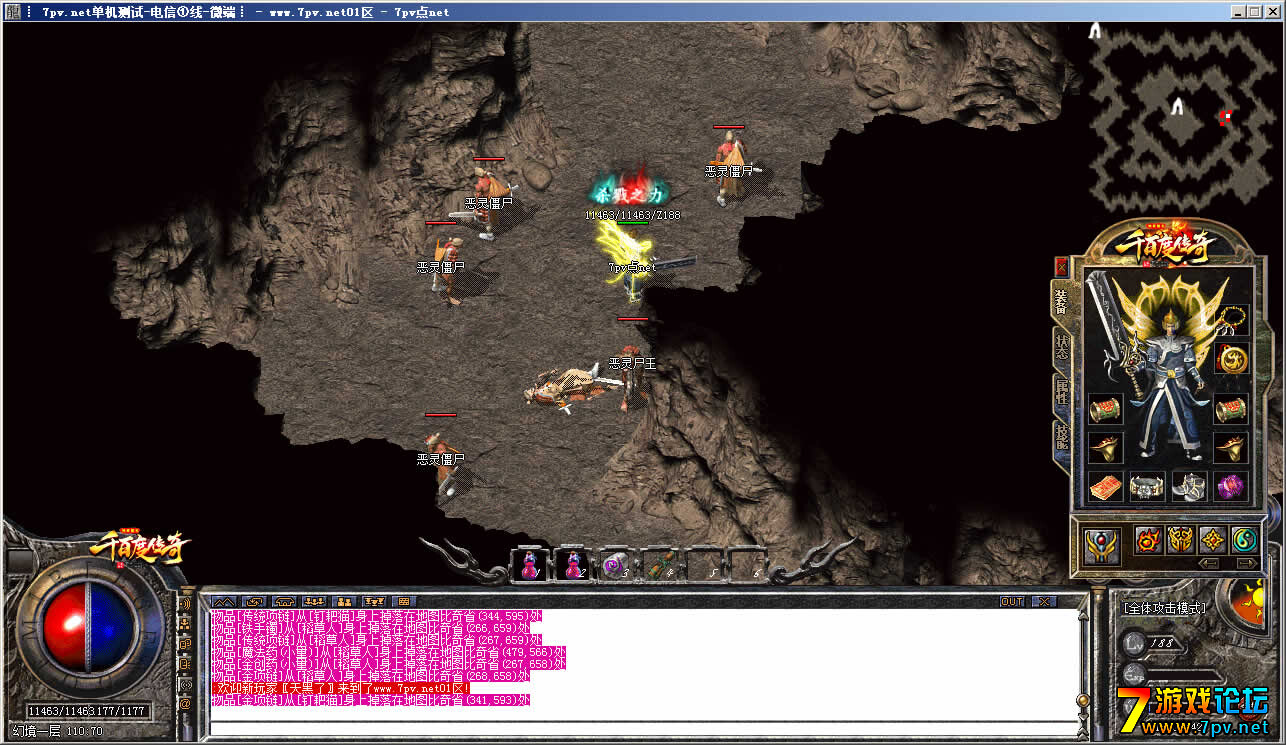Image resolution: width=1286 pixels, height=745 pixels.
Task: Open the 属性 tab
Action: tap(1061, 391)
